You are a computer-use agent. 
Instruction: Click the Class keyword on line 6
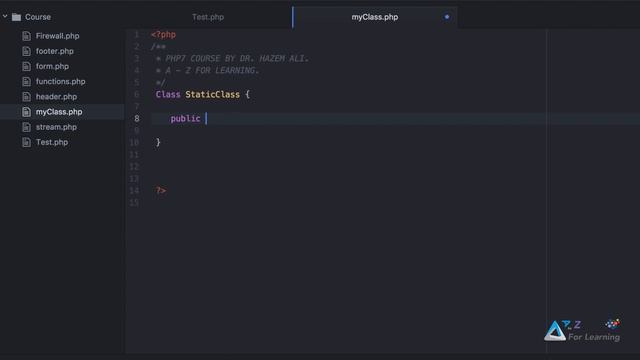click(168, 95)
